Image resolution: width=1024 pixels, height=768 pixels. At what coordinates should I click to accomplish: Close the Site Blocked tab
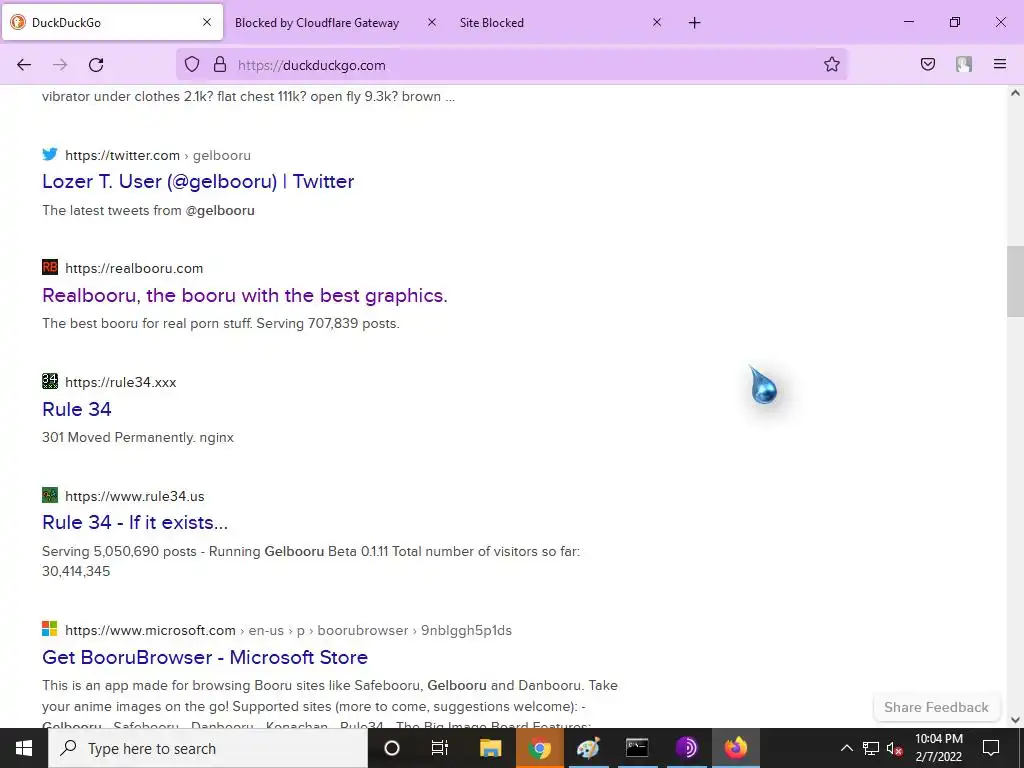click(x=657, y=22)
